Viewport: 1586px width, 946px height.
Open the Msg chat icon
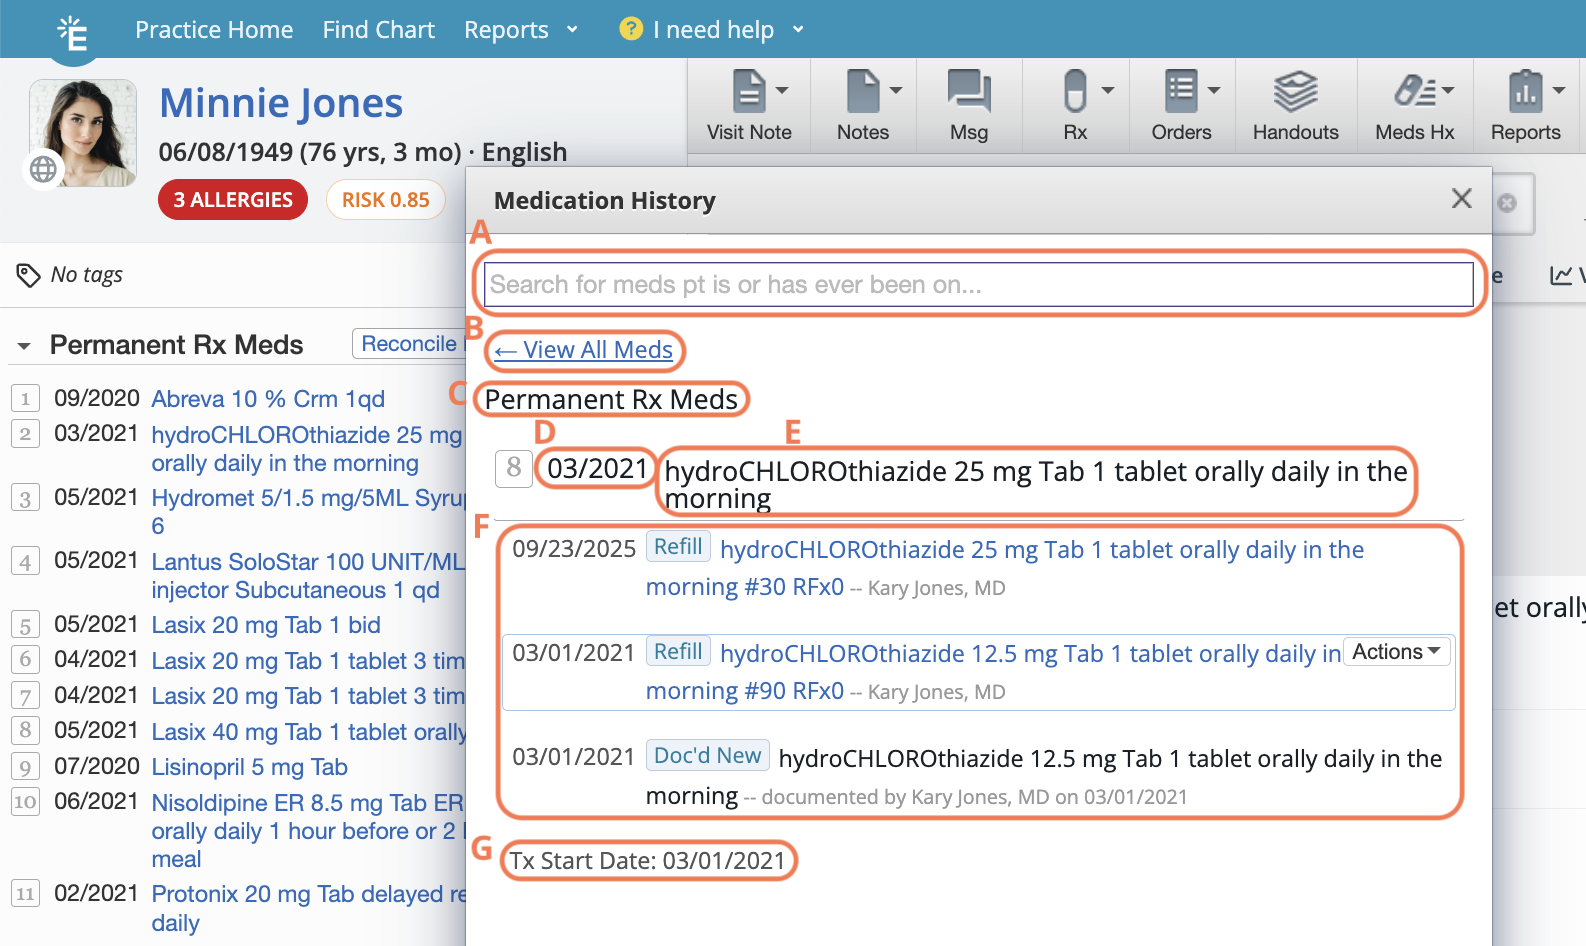968,92
